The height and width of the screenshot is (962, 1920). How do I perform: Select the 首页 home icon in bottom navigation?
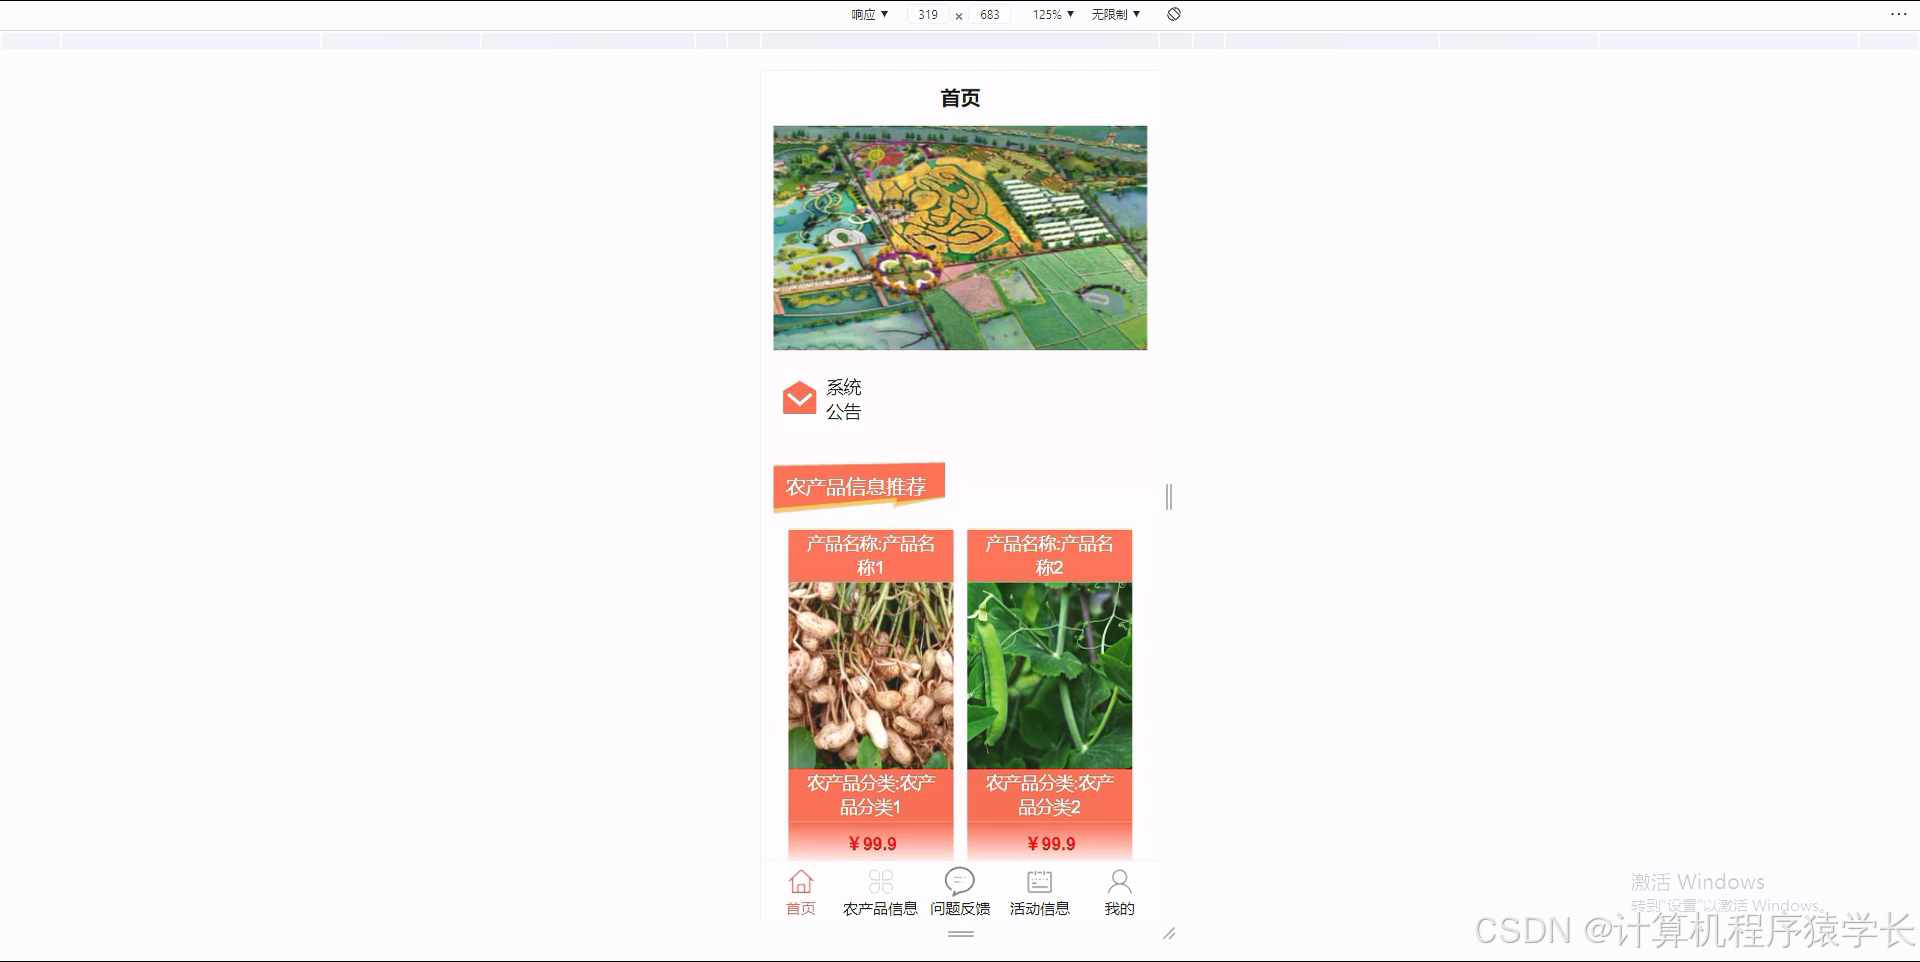click(x=800, y=890)
